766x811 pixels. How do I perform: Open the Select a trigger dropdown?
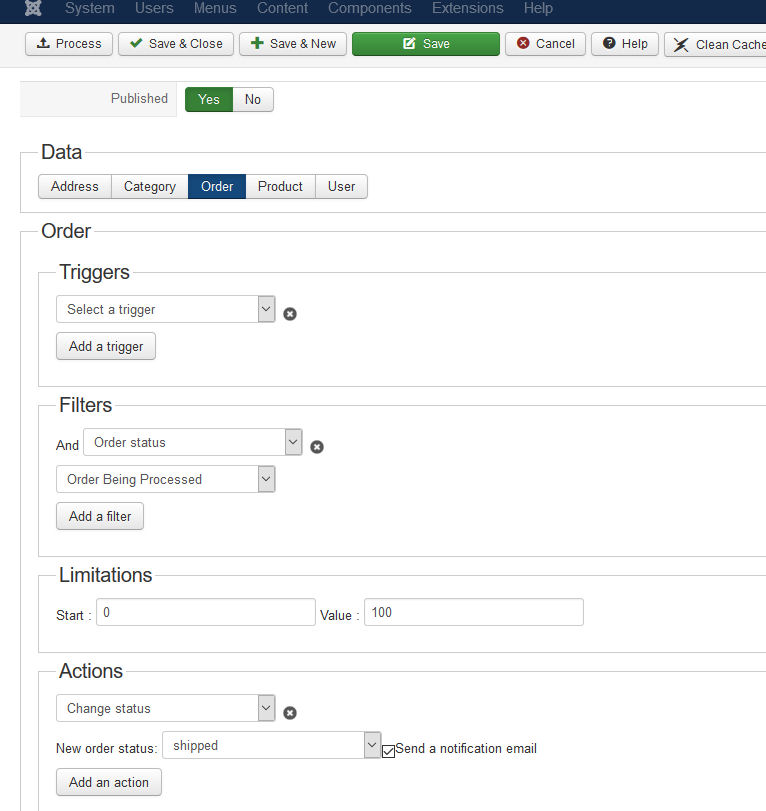tap(166, 309)
